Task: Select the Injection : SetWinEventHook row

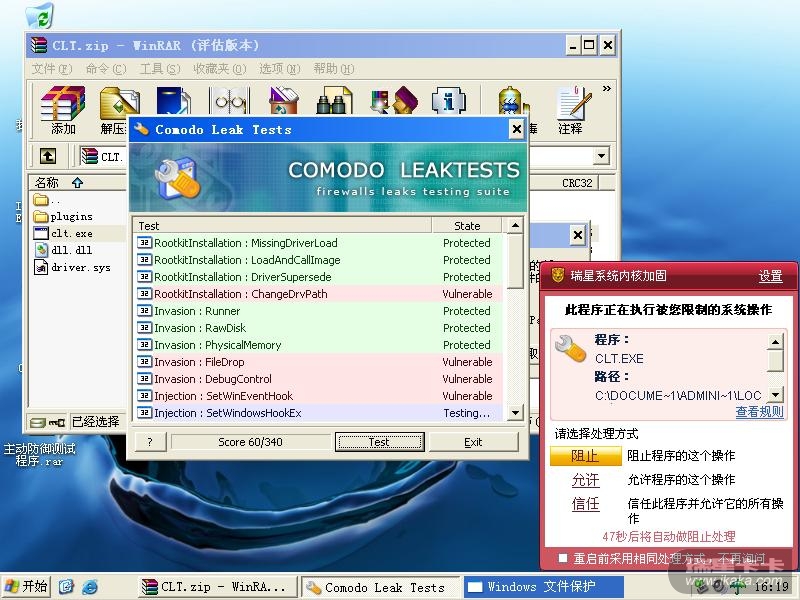Action: point(319,396)
